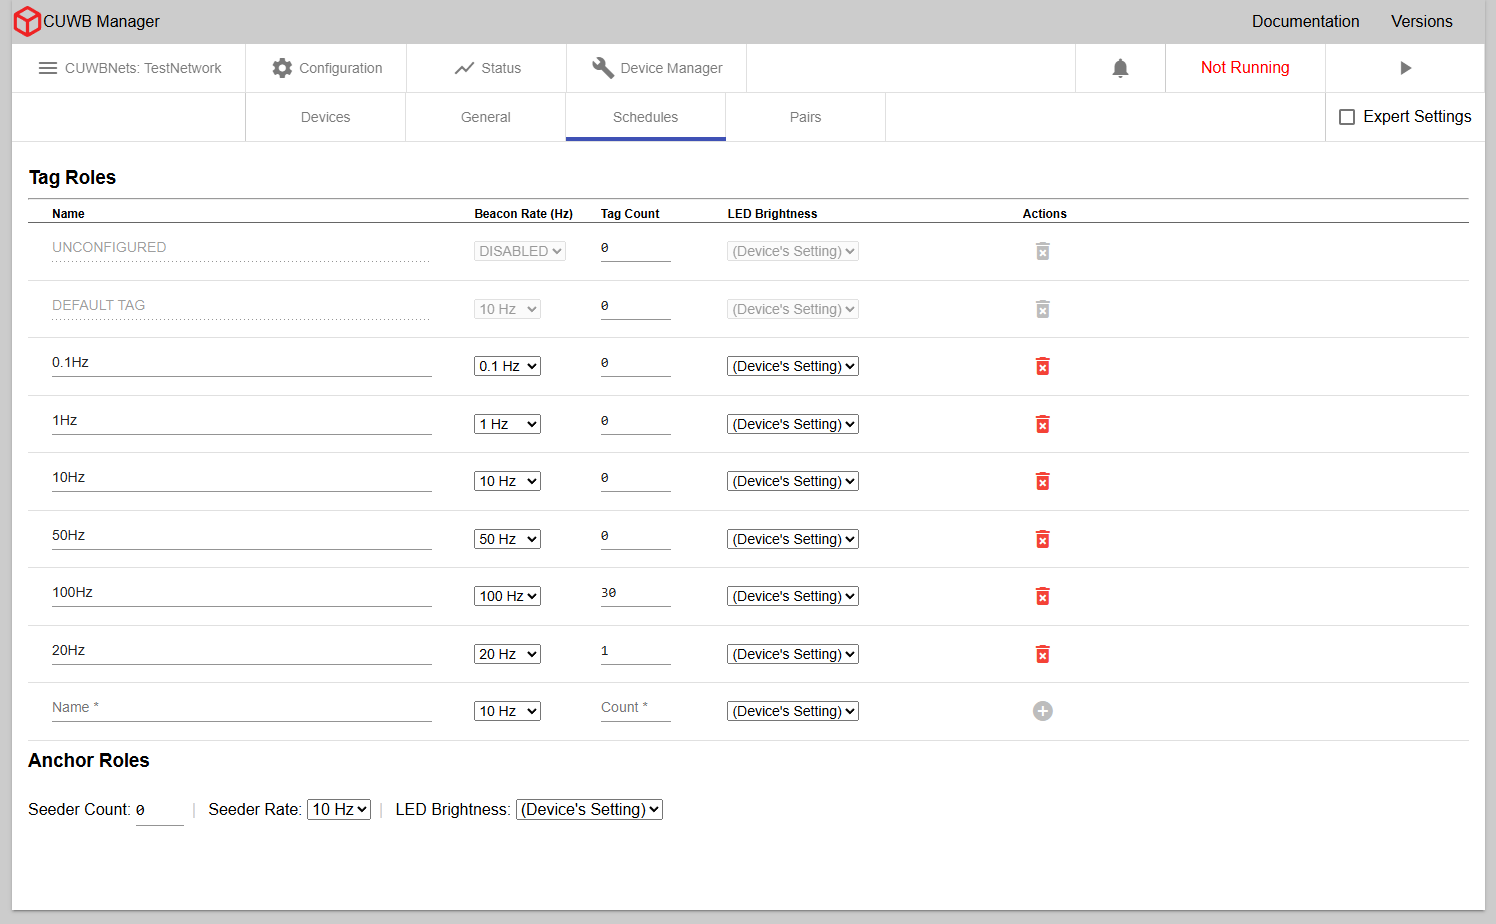Click the 0.1Hz role name field
This screenshot has height=924, width=1496.
point(241,364)
